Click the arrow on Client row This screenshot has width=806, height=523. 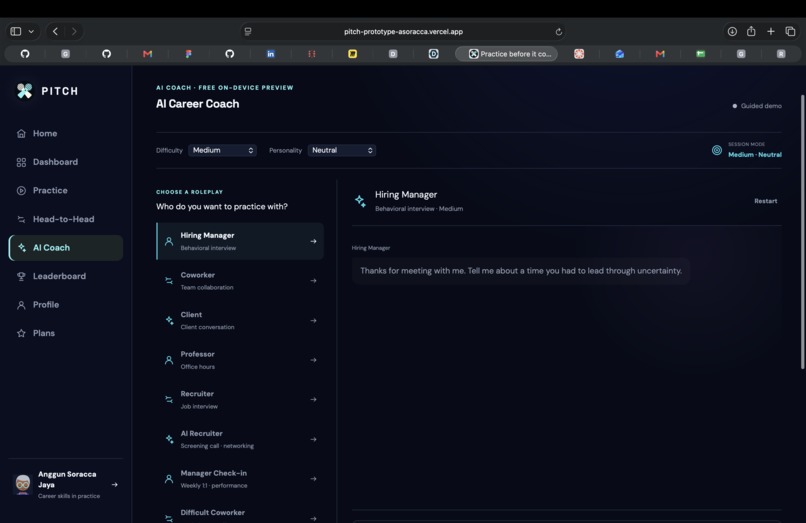pos(313,320)
